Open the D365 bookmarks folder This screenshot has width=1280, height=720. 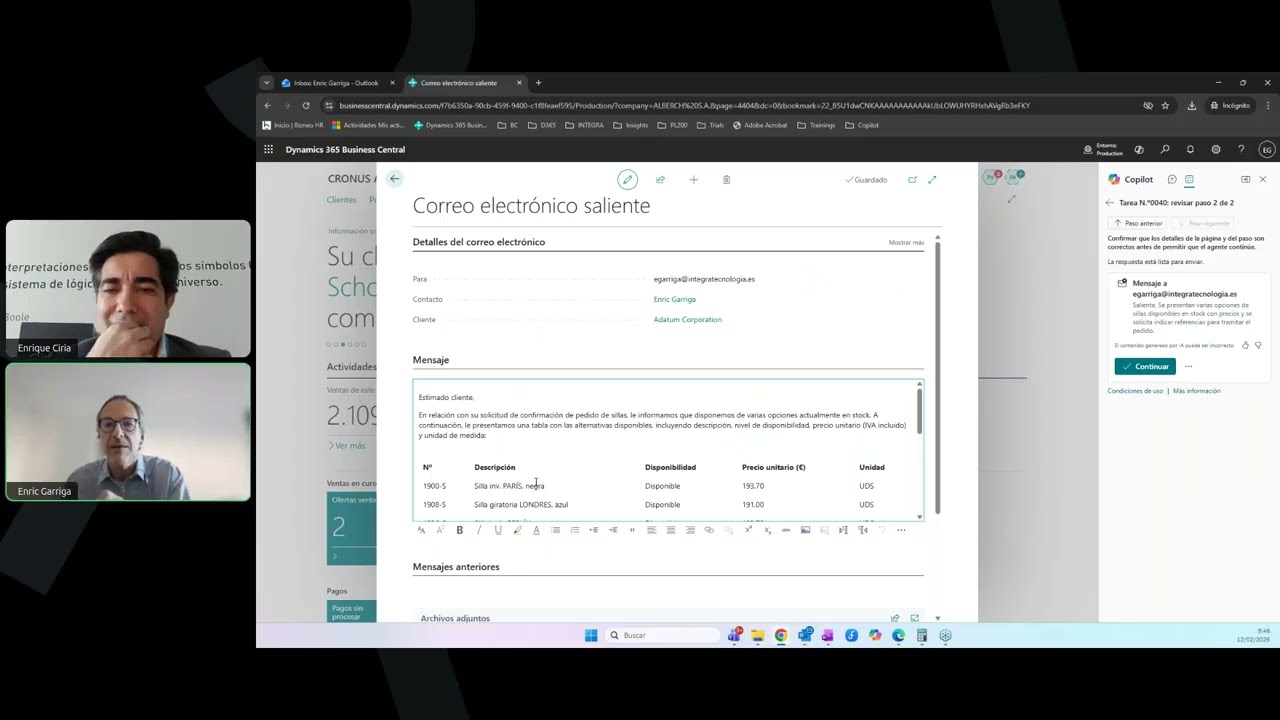tap(541, 125)
